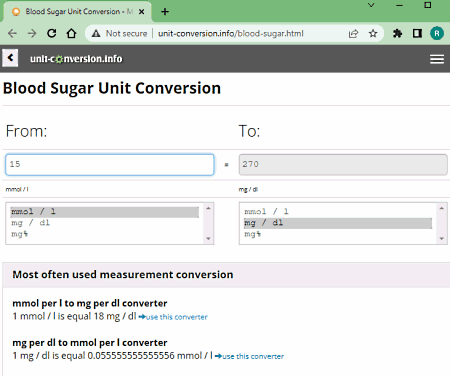
Task: Open a new browser tab
Action: (x=165, y=12)
